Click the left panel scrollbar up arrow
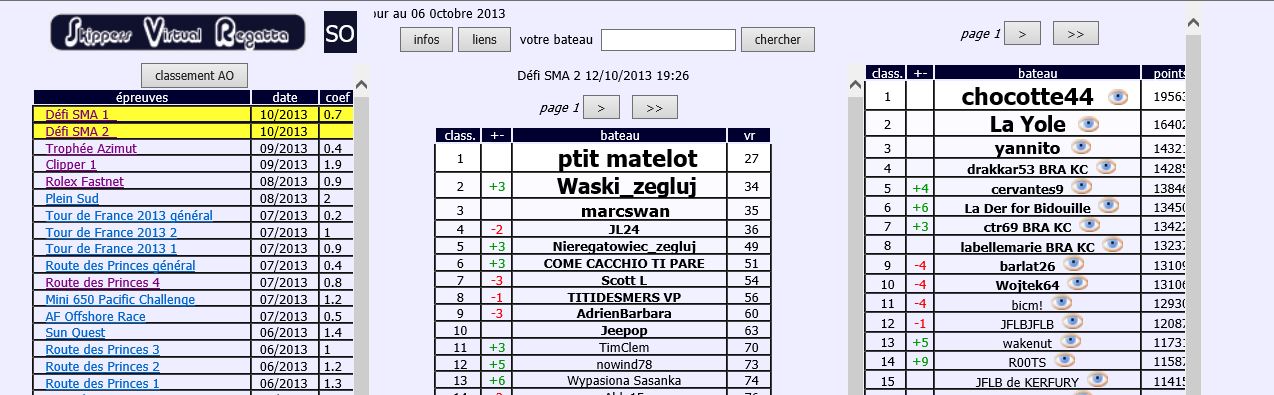 pos(361,83)
